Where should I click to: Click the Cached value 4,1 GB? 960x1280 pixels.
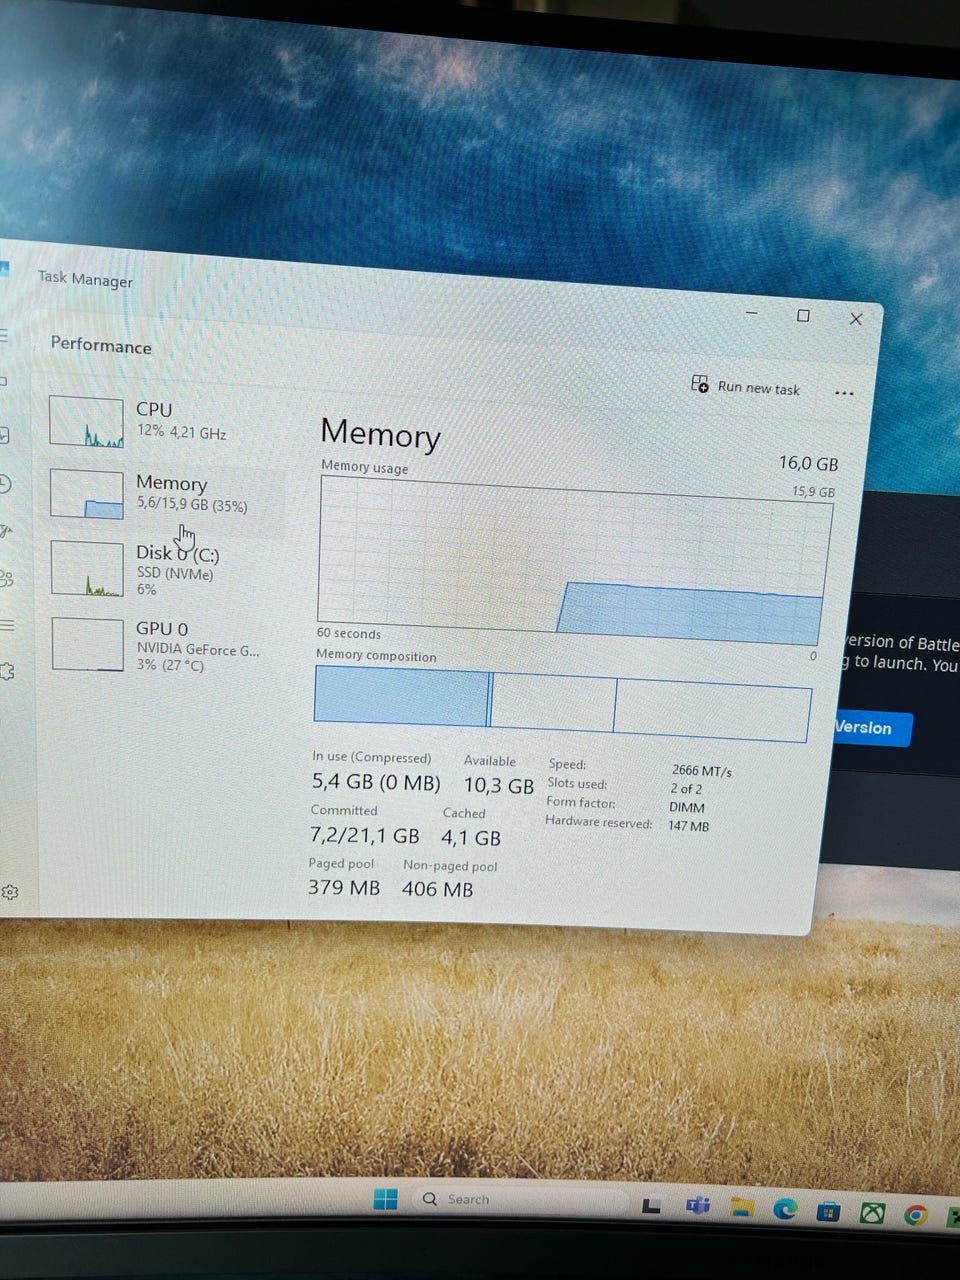(x=471, y=838)
